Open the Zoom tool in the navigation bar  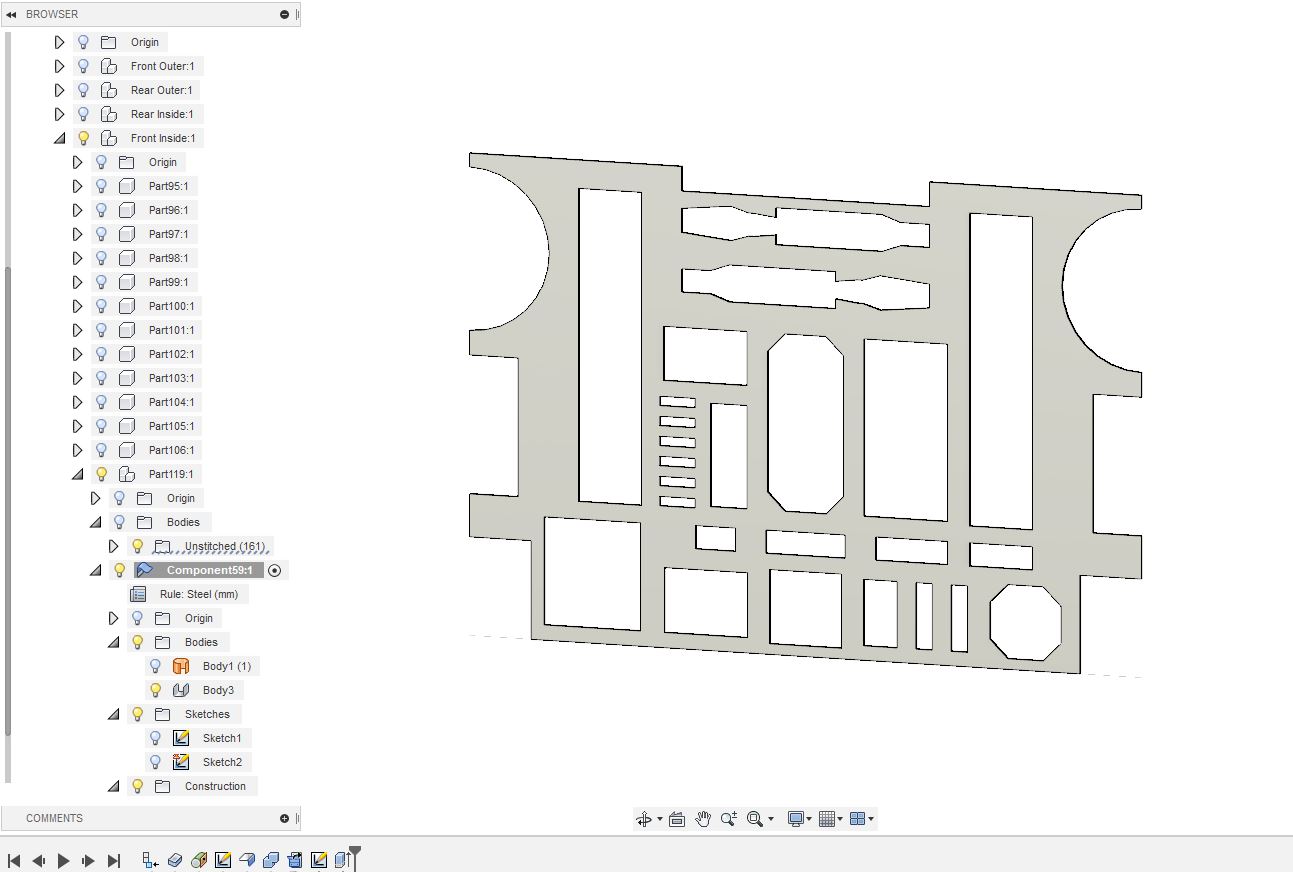(729, 818)
